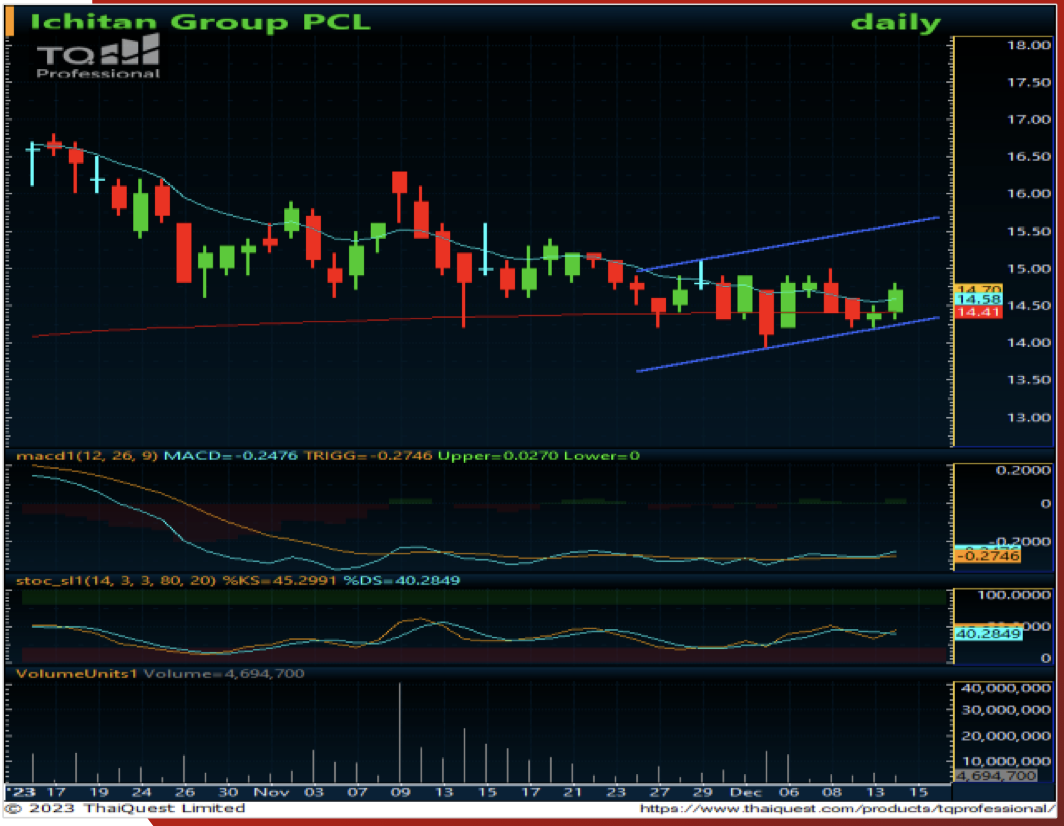The height and width of the screenshot is (826, 1064).
Task: Click the Volume=4,694,700 readout
Action: tap(224, 673)
